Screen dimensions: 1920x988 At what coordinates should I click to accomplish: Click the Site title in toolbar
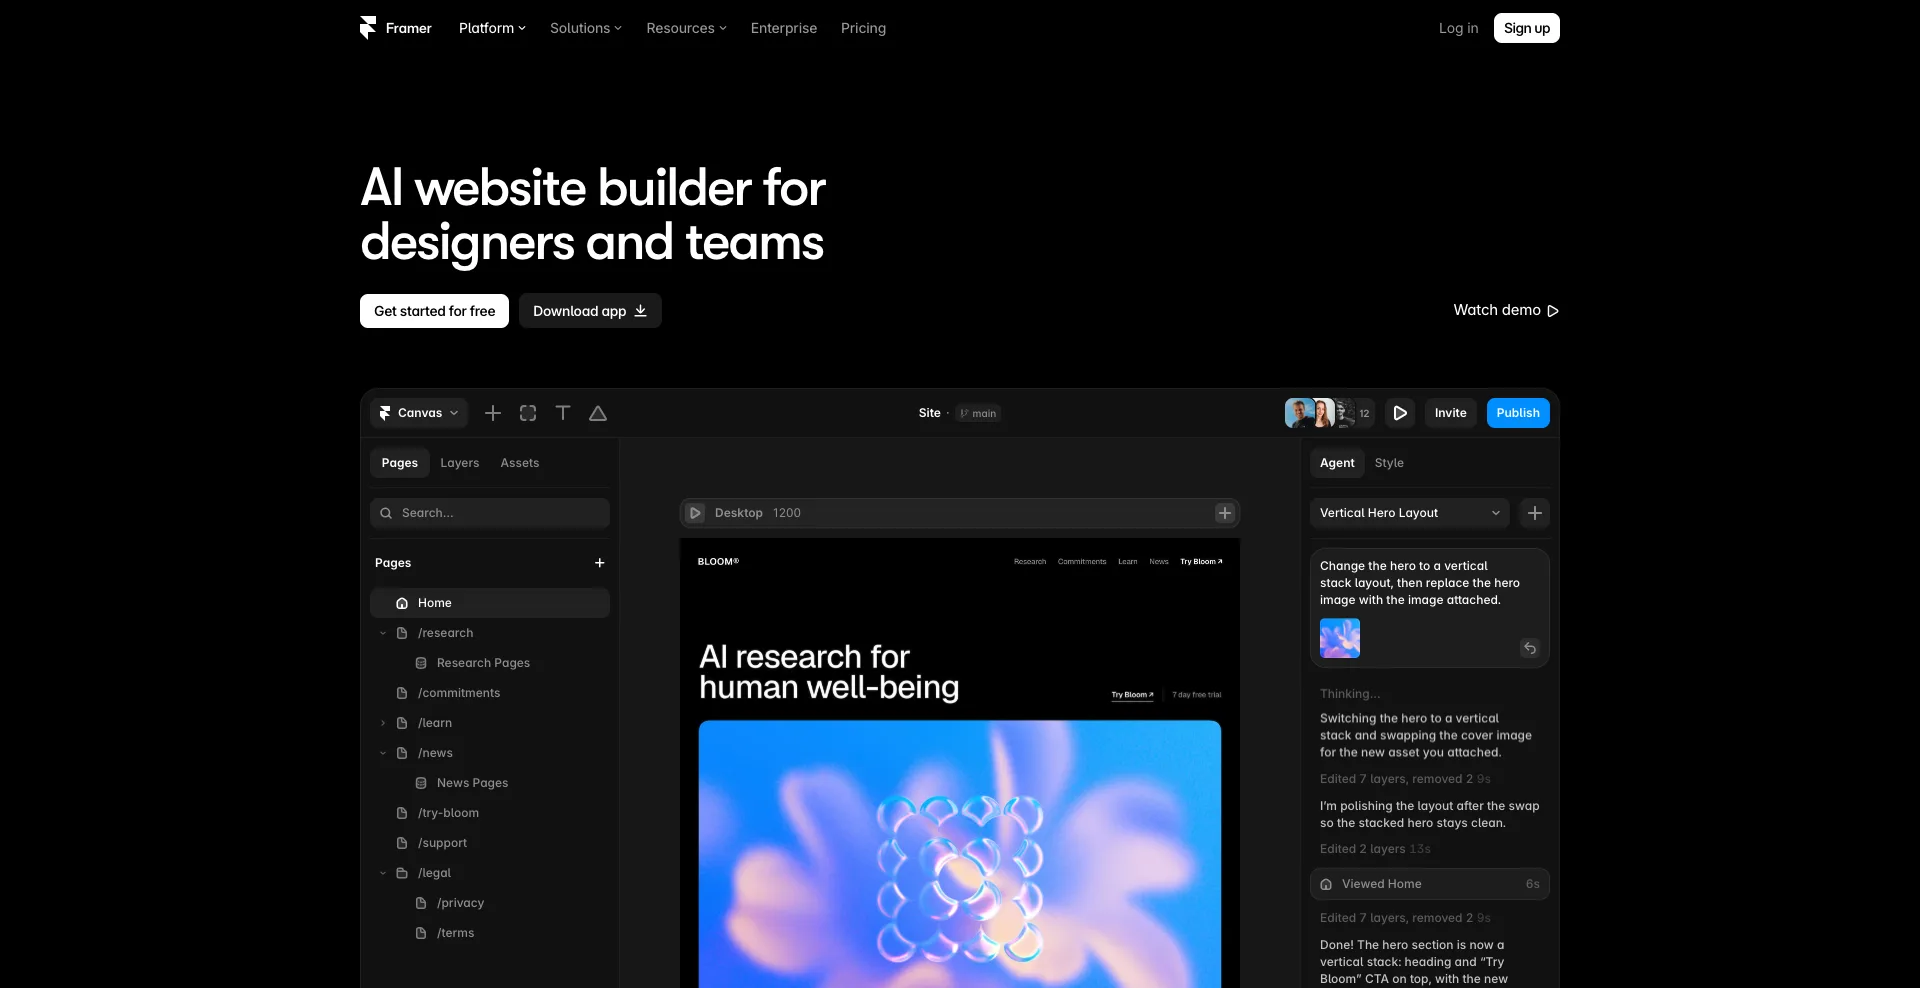[930, 413]
